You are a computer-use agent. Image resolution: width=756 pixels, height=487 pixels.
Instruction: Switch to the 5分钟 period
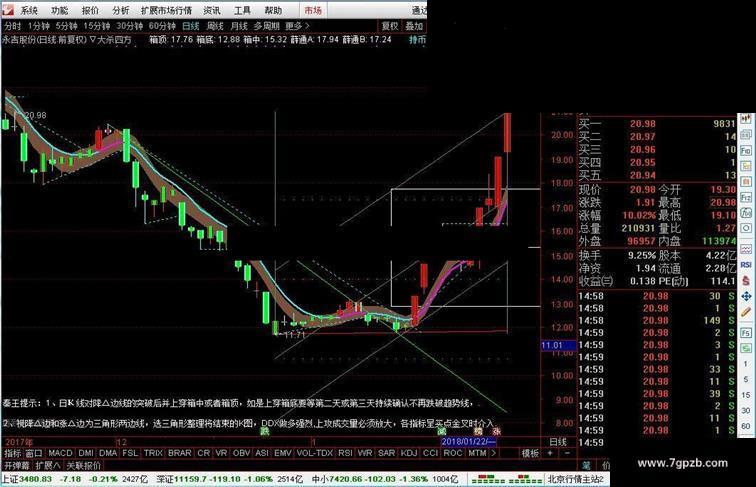point(66,26)
